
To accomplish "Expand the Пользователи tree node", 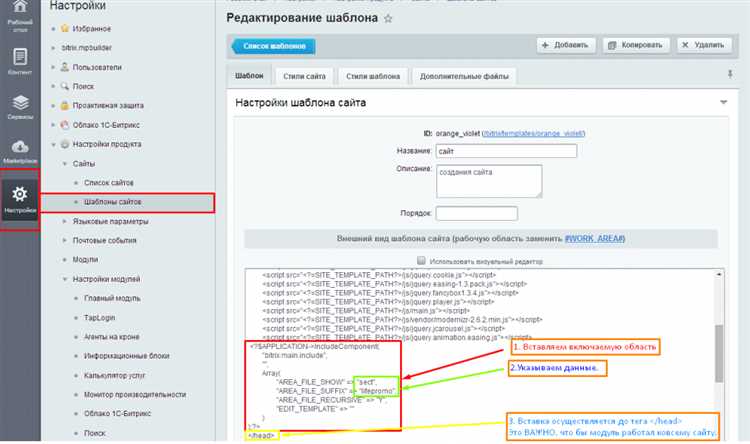I will 54,67.
